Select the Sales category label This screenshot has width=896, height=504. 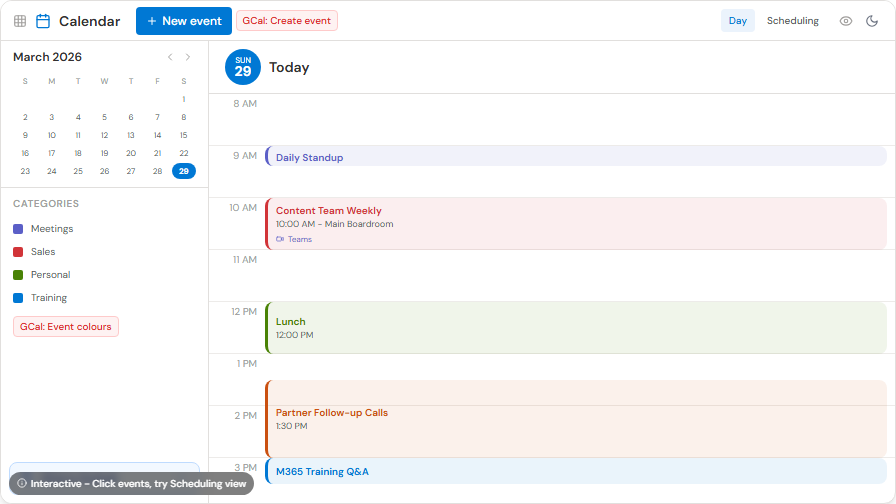(x=43, y=251)
